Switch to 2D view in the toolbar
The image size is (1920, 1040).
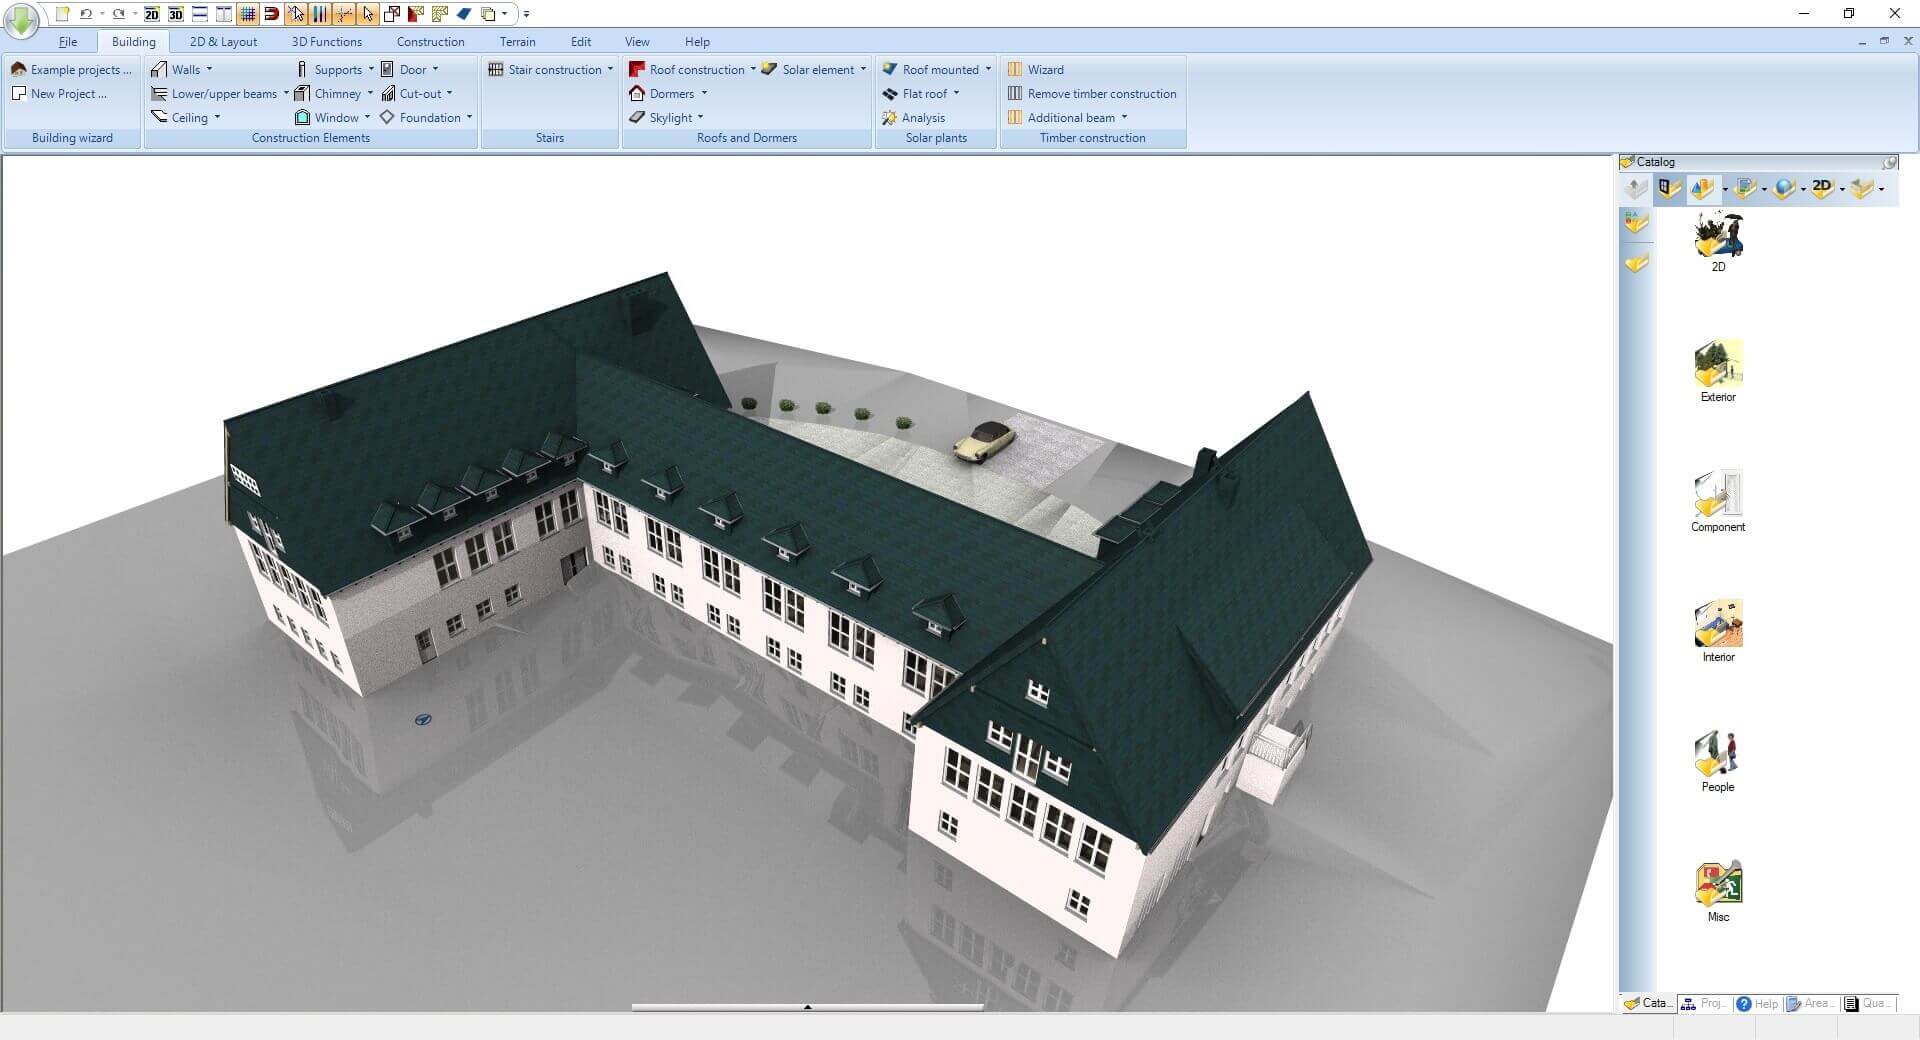tap(151, 14)
